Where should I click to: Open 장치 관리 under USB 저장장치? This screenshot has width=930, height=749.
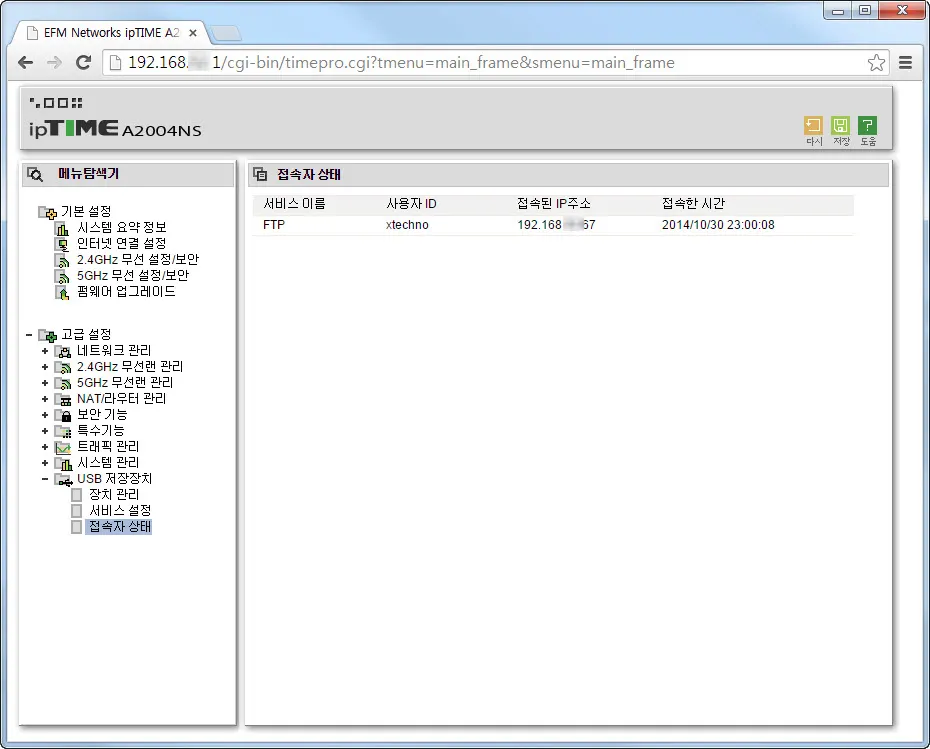coord(113,495)
